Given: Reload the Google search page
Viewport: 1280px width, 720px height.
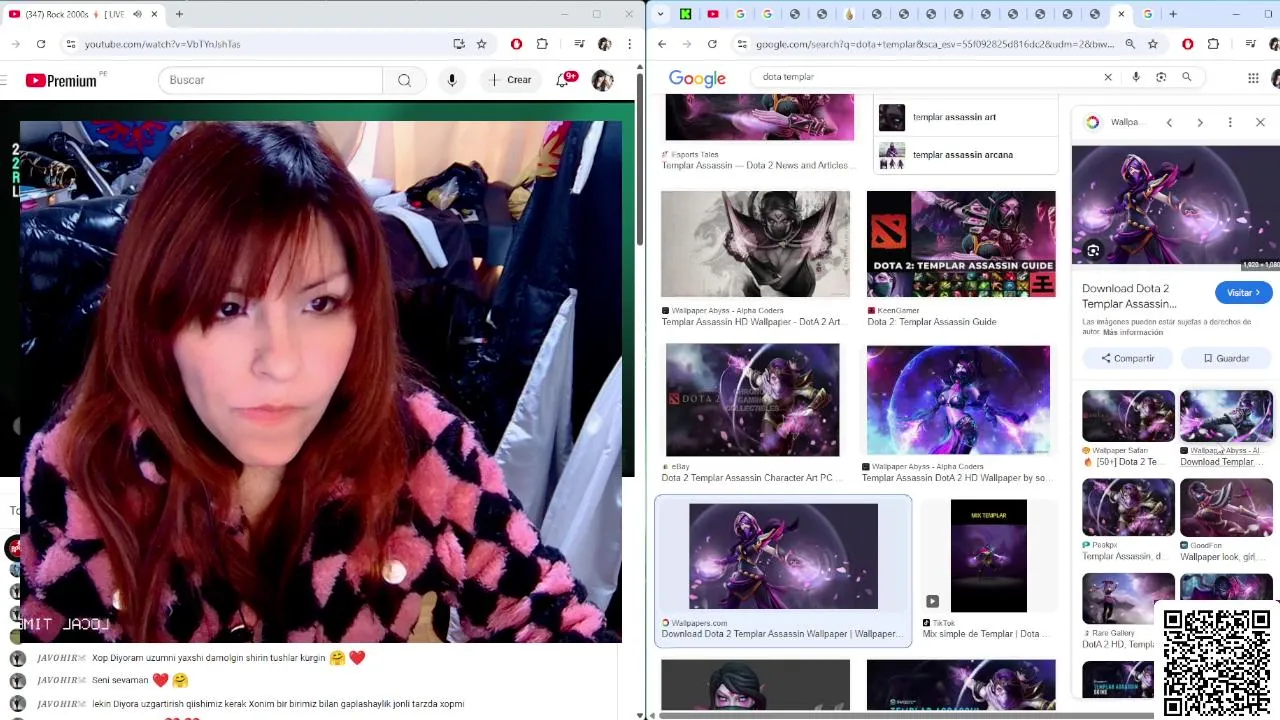Looking at the screenshot, I should [712, 44].
